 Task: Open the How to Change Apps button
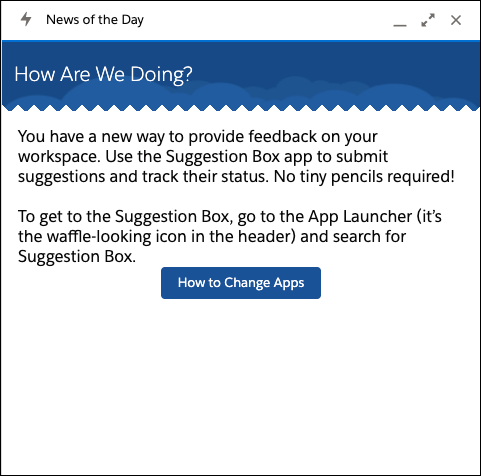(241, 283)
